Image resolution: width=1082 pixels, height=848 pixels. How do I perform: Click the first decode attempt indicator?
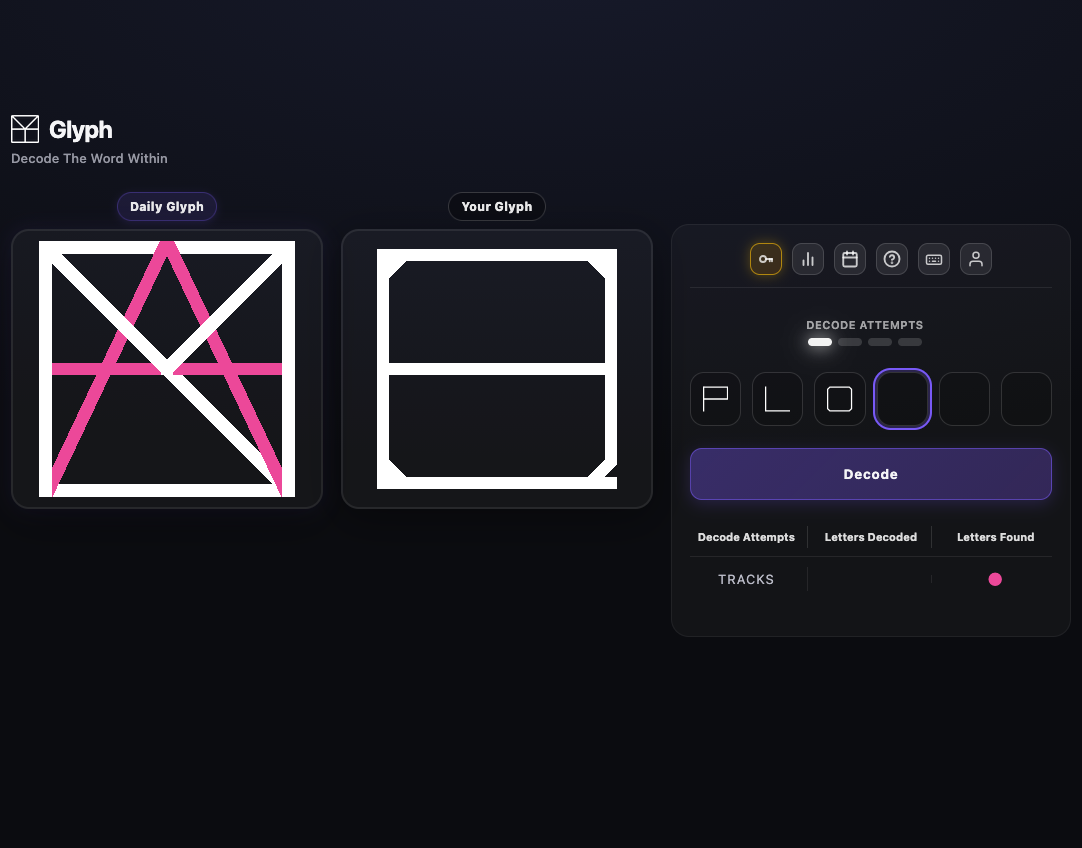click(x=819, y=341)
